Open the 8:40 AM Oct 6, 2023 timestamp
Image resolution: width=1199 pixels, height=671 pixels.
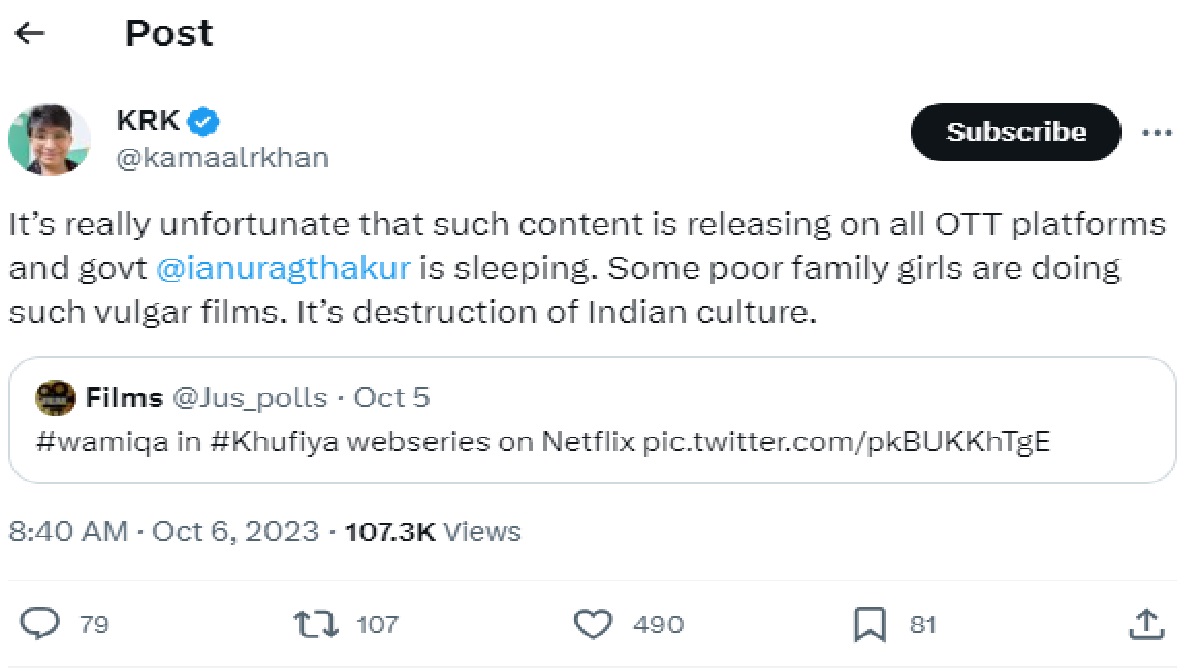point(164,532)
